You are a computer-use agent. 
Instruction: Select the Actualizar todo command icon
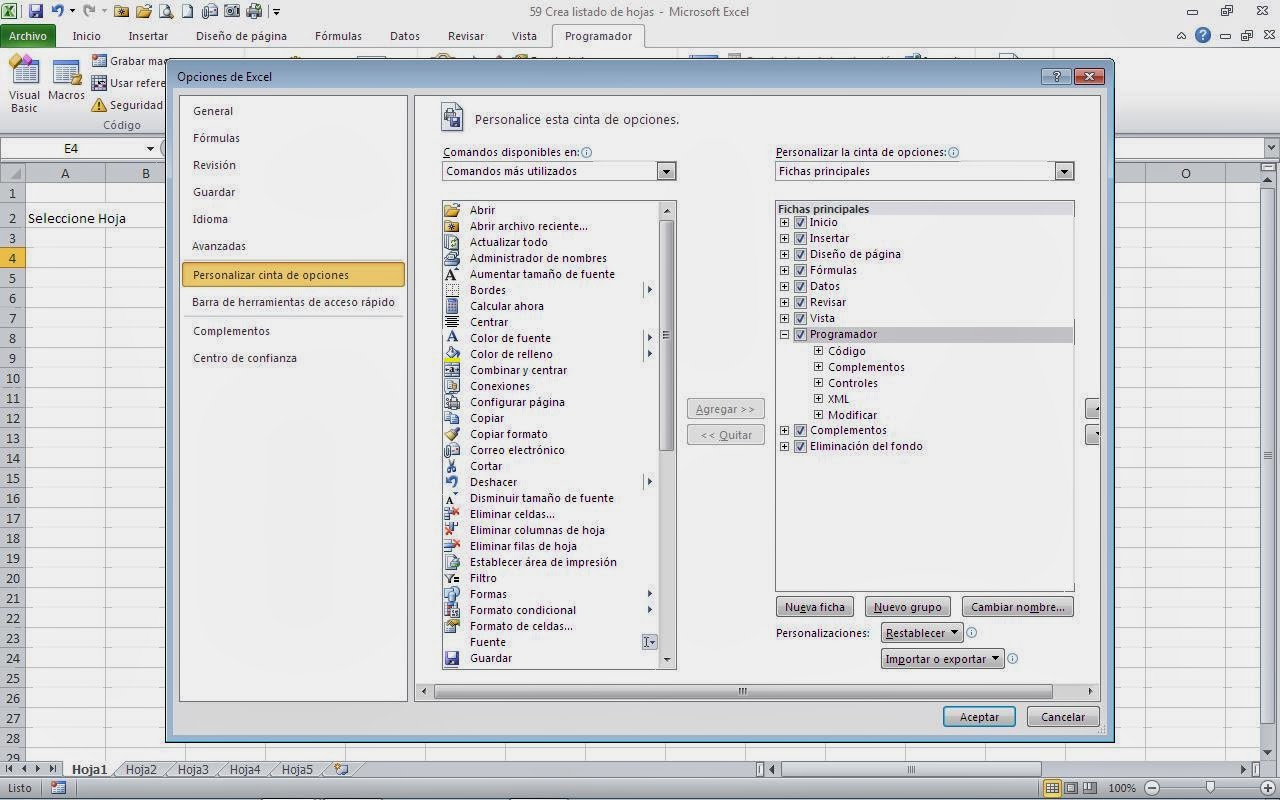(x=452, y=242)
